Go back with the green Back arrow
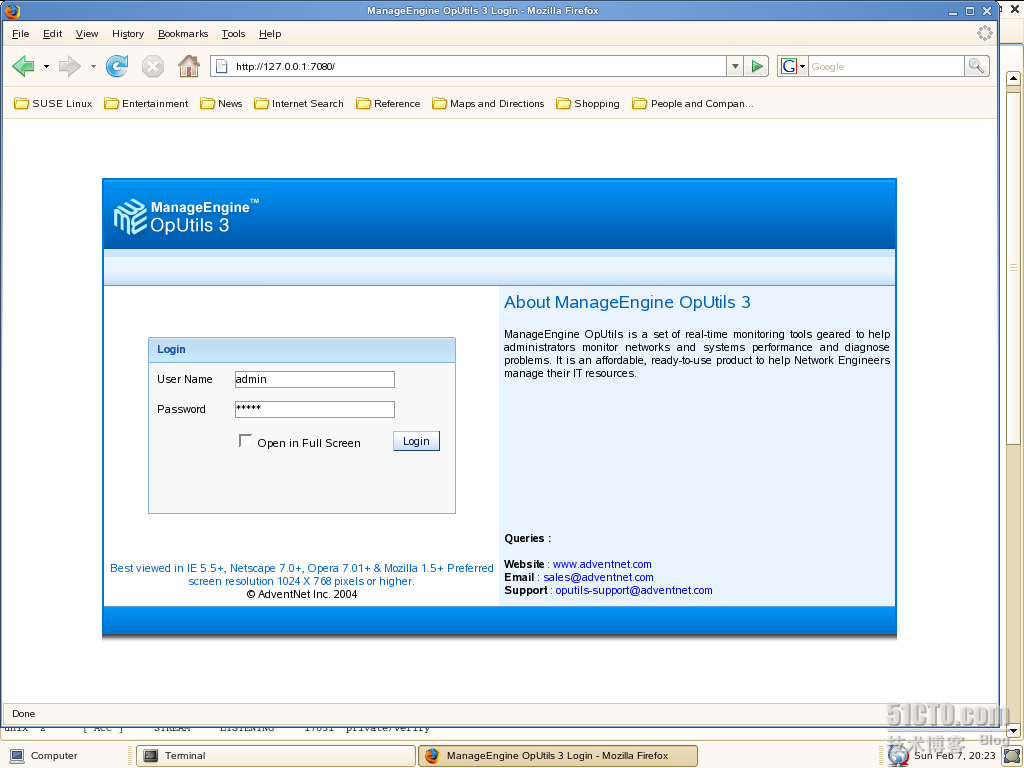 (x=24, y=66)
